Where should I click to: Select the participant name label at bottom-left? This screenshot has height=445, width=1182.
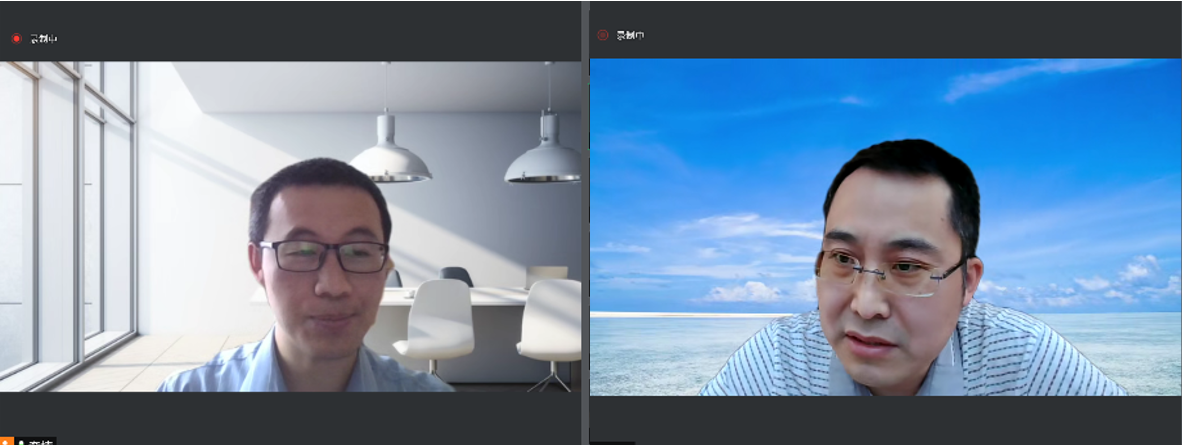coord(40,440)
